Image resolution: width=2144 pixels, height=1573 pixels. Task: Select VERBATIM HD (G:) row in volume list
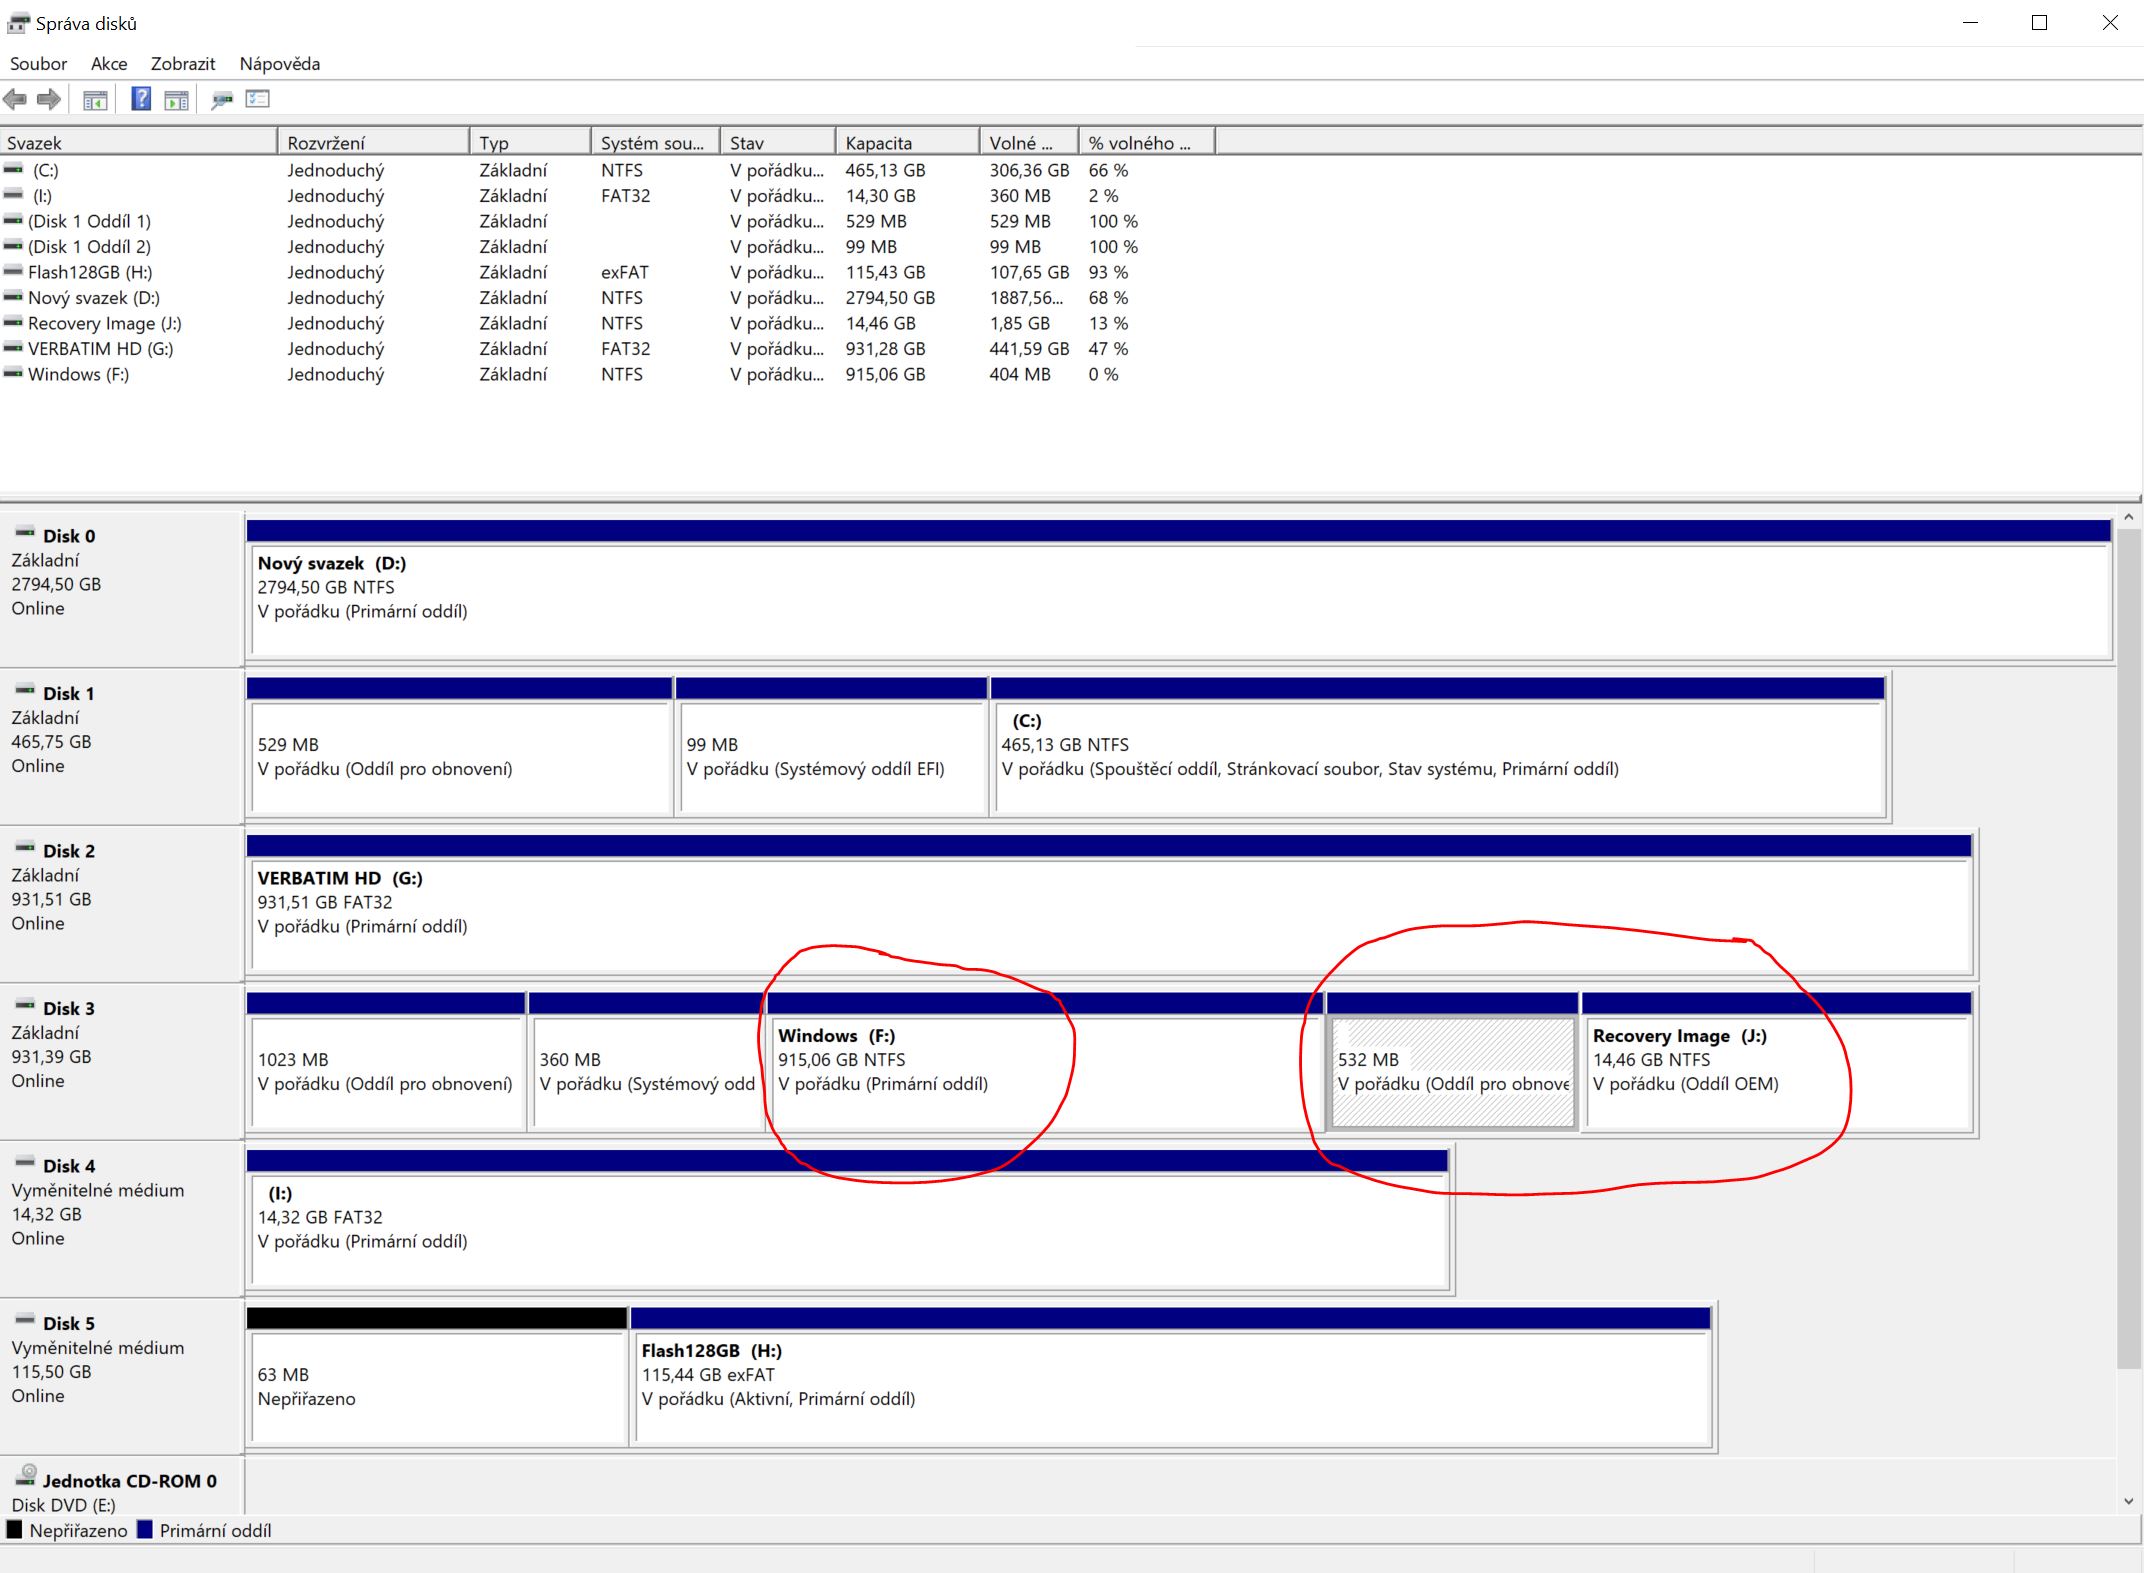coord(100,349)
